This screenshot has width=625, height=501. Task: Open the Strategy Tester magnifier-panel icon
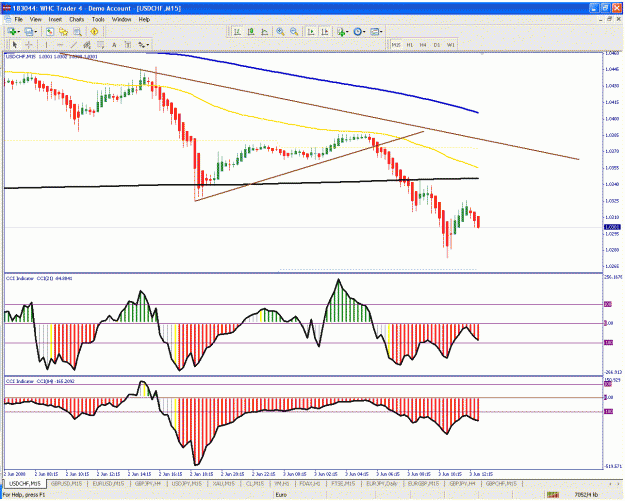77,31
